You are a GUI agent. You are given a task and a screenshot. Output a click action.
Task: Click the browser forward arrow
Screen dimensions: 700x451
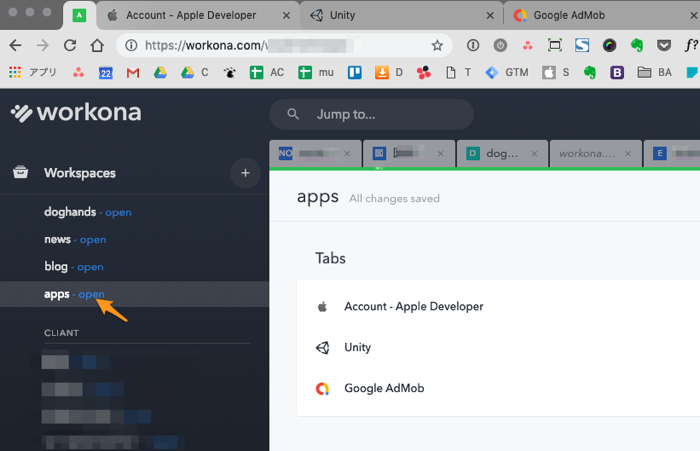point(42,45)
